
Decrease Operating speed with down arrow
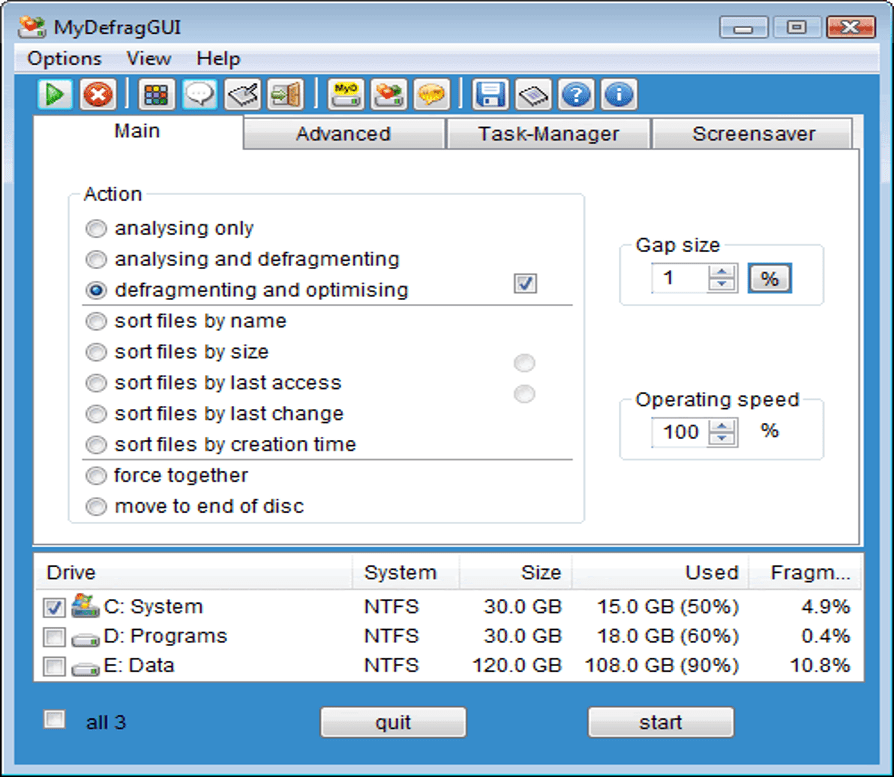(721, 439)
